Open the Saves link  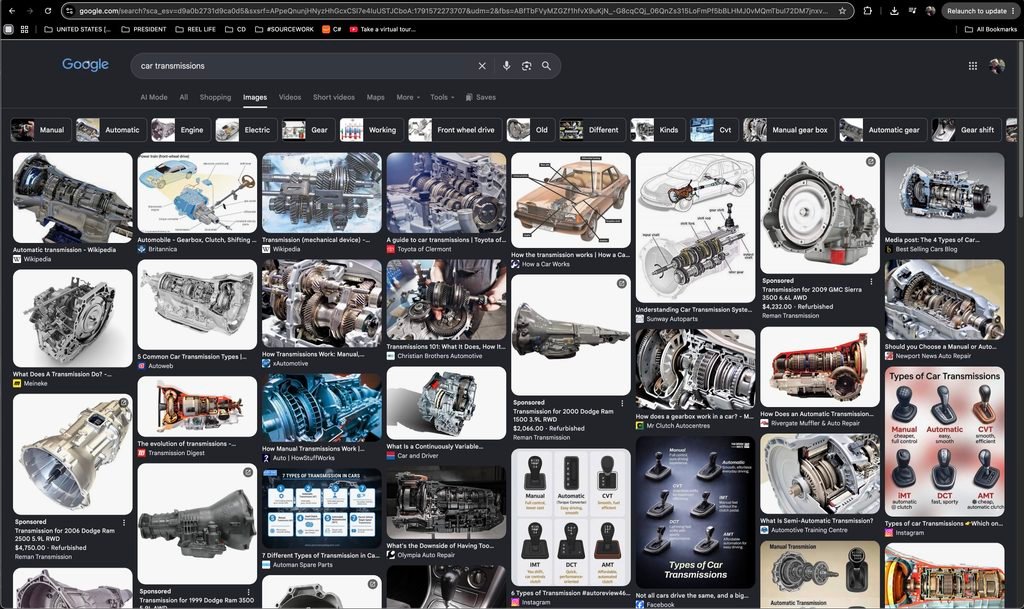coord(481,97)
